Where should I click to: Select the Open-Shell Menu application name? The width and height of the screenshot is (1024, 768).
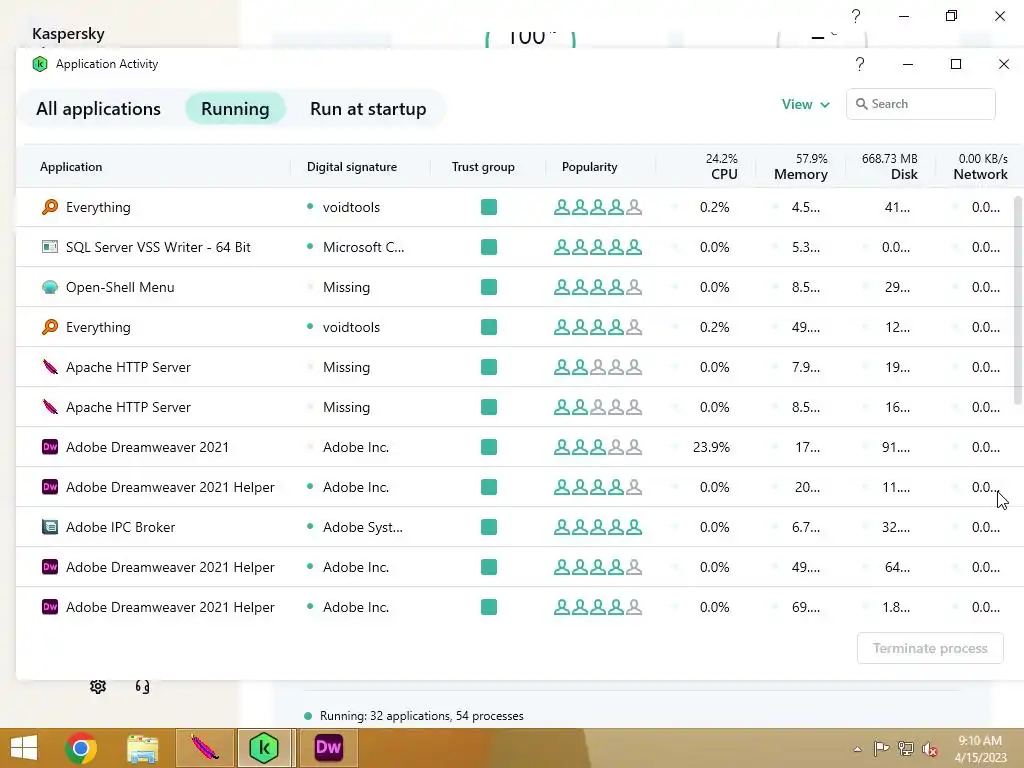[x=120, y=287]
